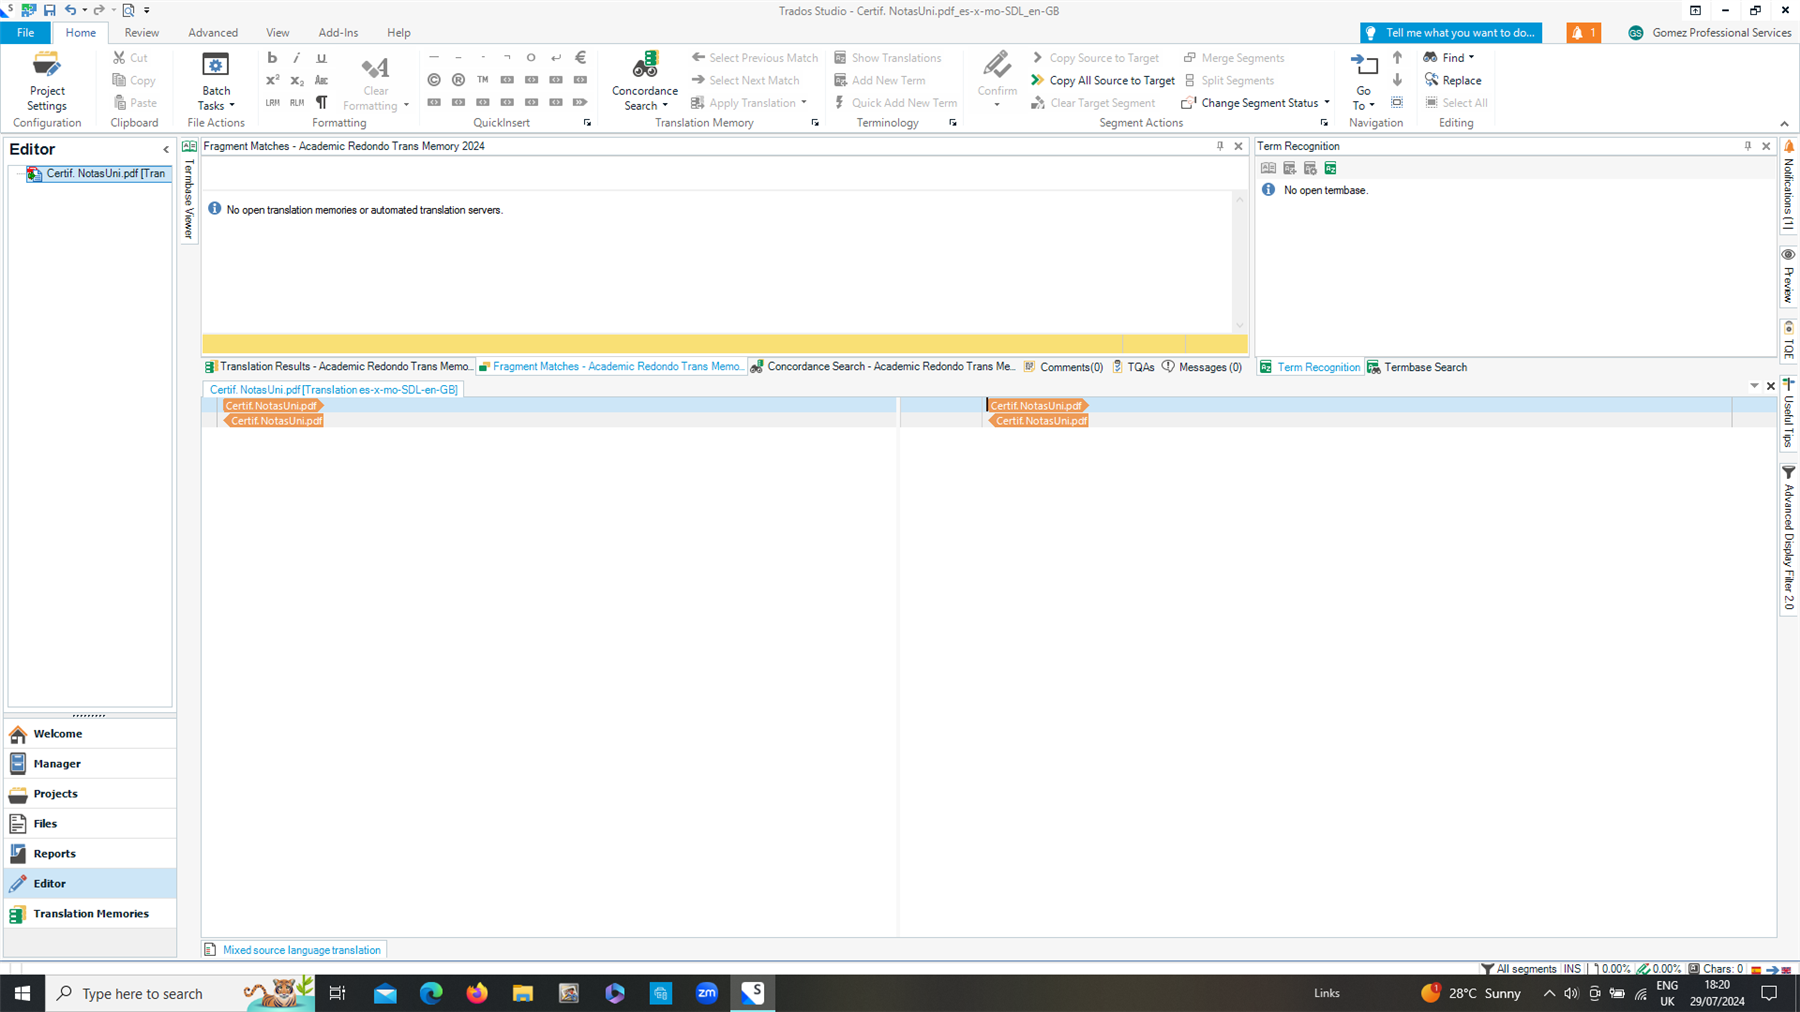Image resolution: width=1800 pixels, height=1012 pixels.
Task: Click the All segments filter in status bar
Action: click(1518, 969)
